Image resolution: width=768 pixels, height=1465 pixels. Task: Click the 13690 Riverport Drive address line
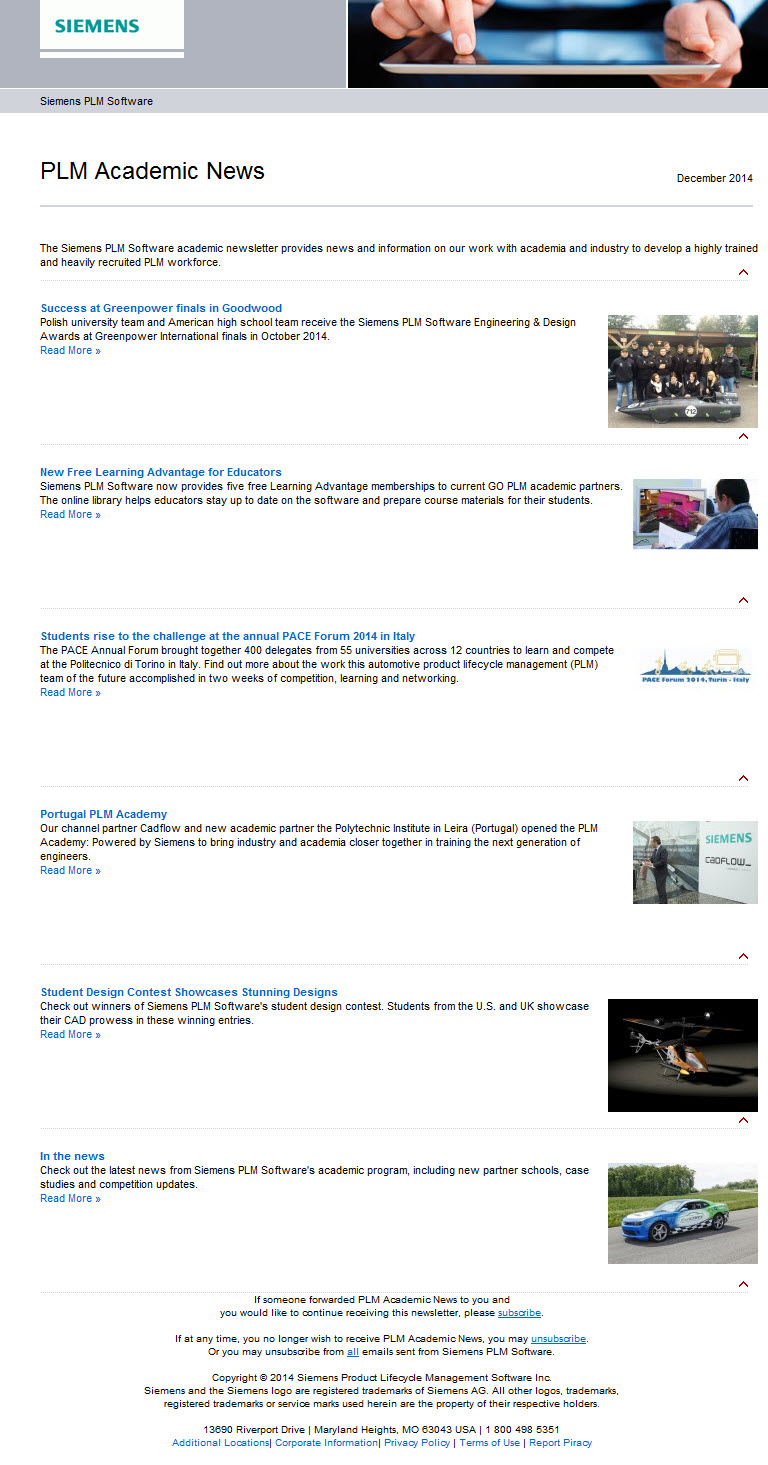[382, 1430]
